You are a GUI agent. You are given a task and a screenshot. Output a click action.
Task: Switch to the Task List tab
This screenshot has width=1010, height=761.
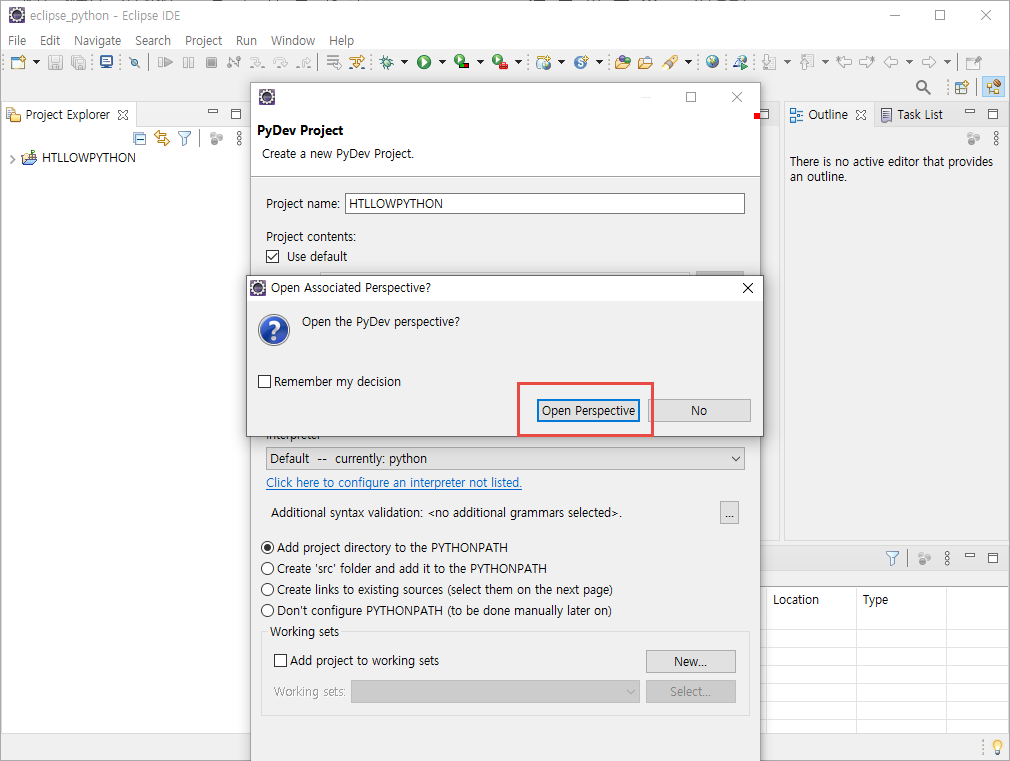(x=911, y=115)
